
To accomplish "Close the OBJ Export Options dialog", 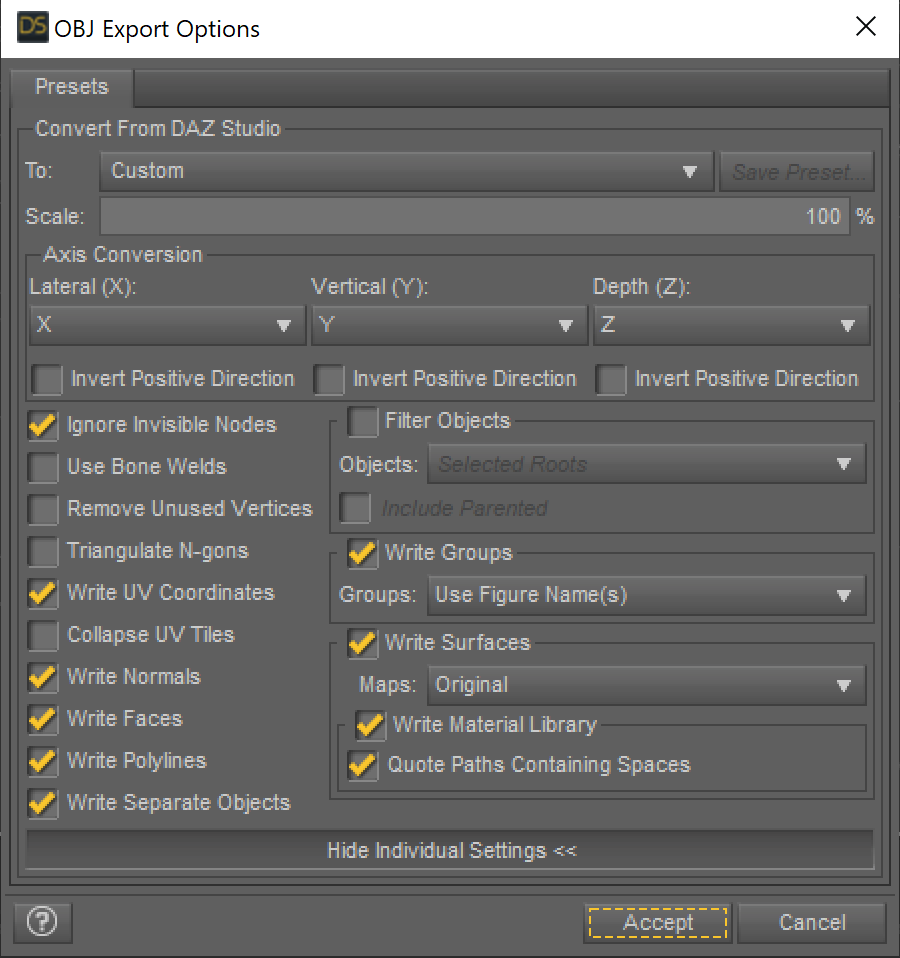I will pyautogui.click(x=866, y=27).
